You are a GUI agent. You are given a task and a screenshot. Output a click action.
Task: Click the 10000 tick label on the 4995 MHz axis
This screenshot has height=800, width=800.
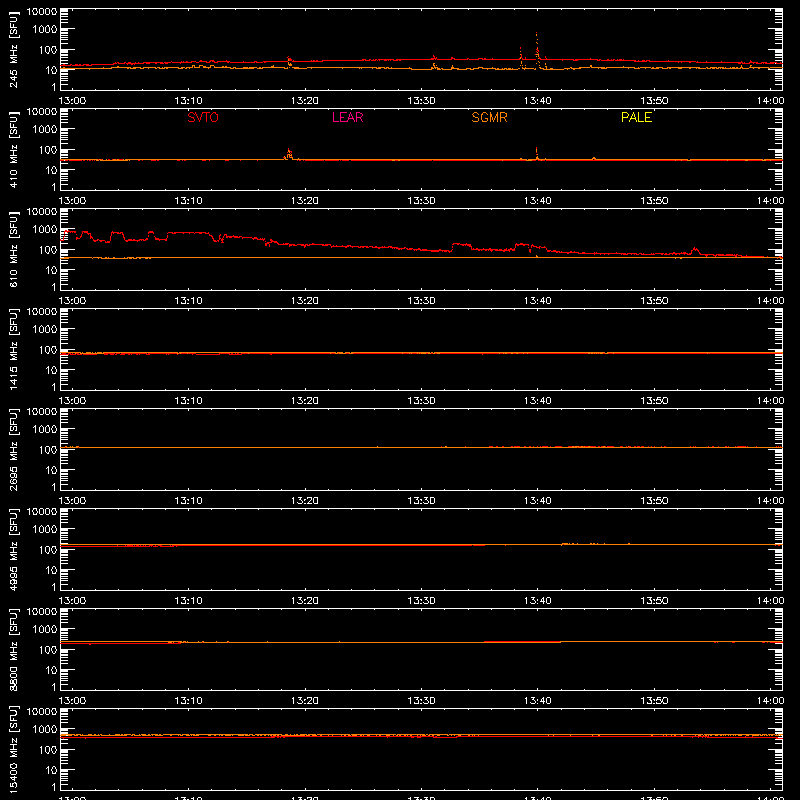42,512
